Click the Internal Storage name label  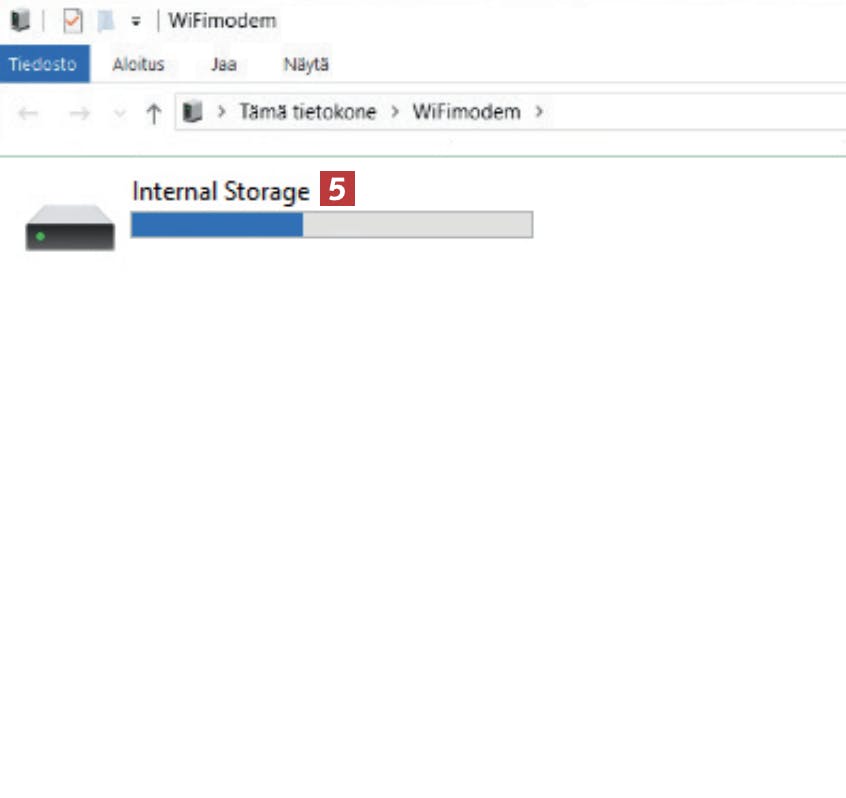click(x=220, y=191)
